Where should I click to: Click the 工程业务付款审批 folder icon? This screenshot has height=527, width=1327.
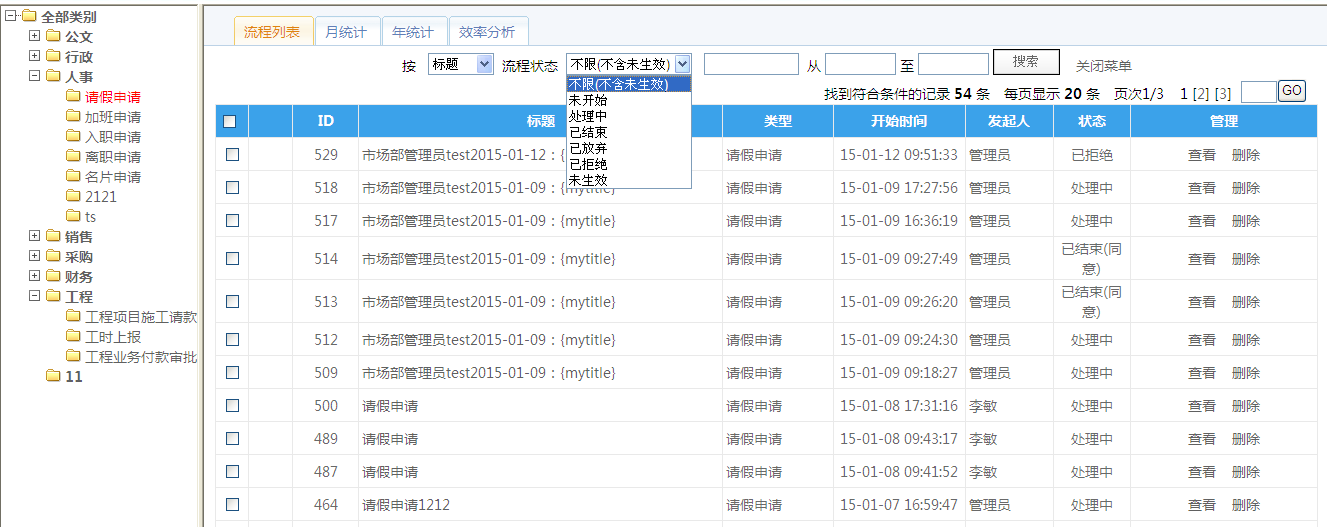click(x=73, y=357)
